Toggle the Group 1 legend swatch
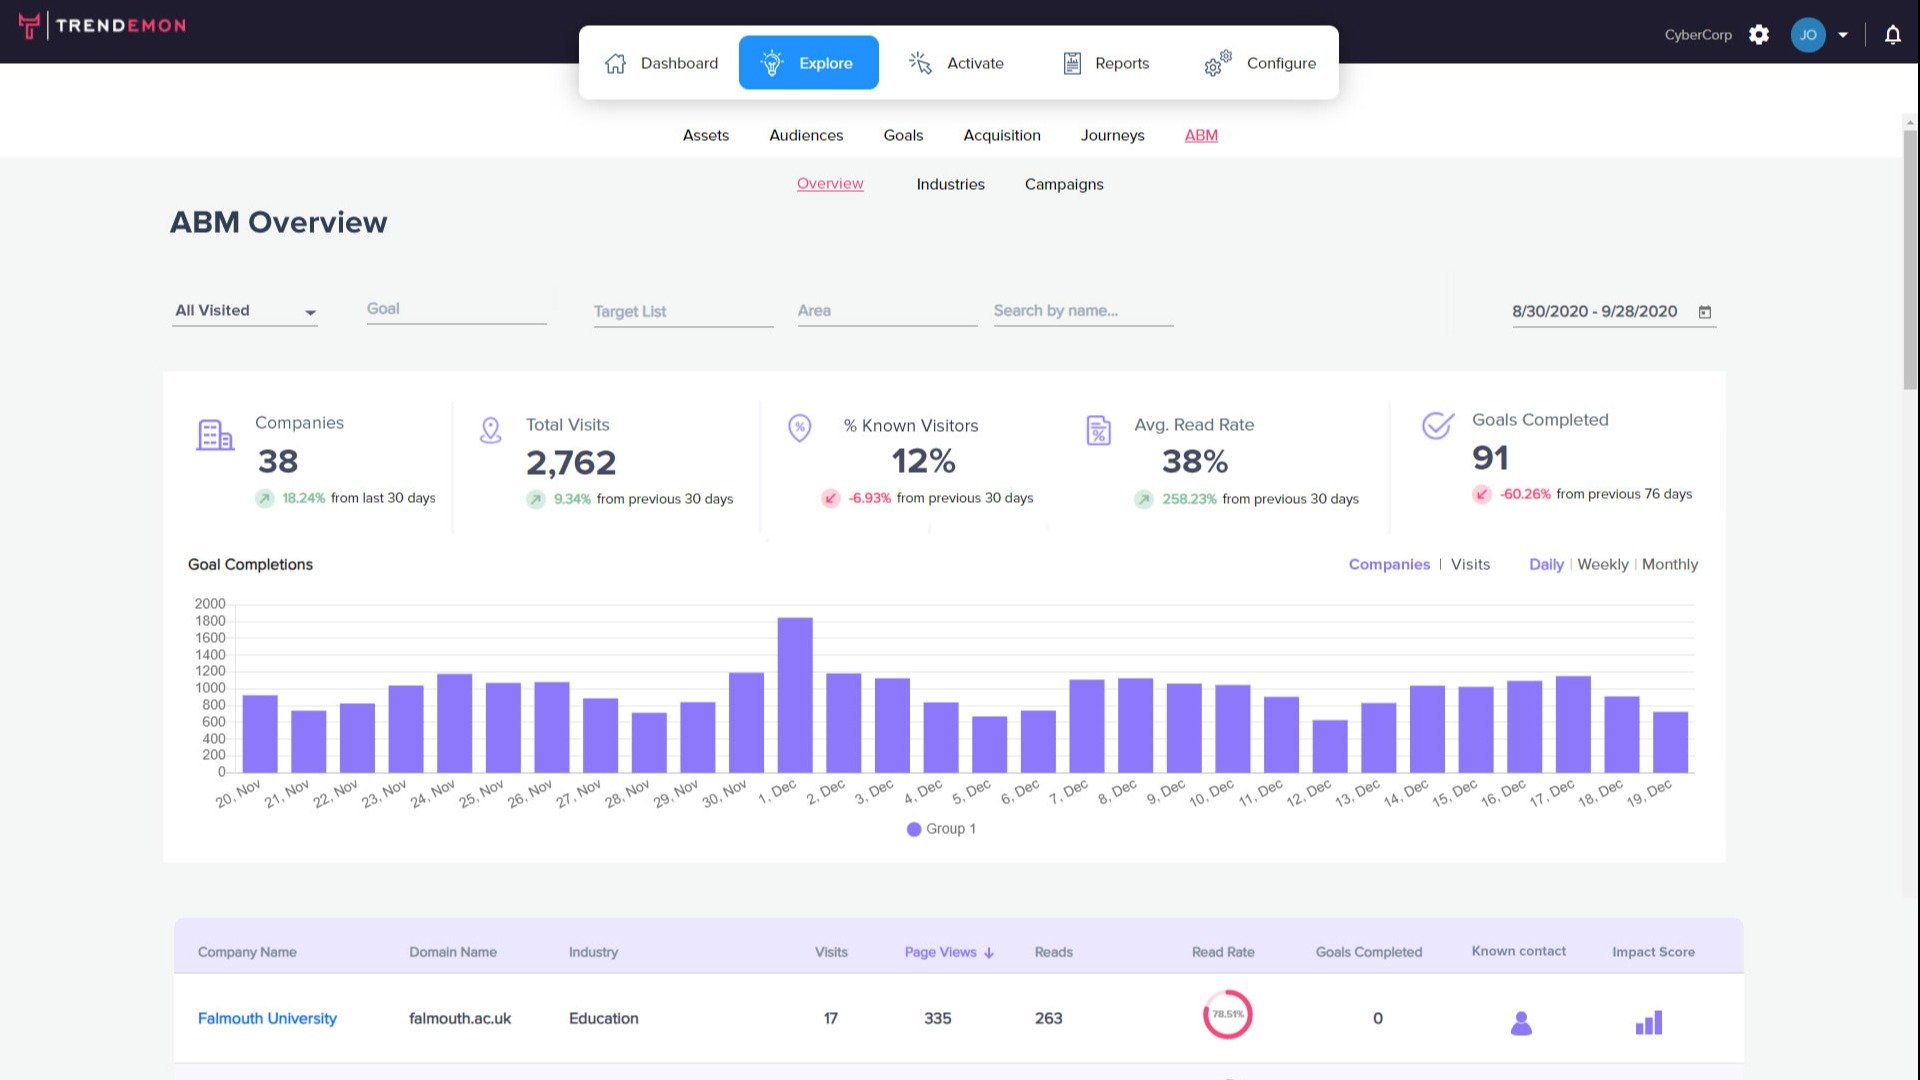Screen dimensions: 1920x1080 [x=913, y=829]
